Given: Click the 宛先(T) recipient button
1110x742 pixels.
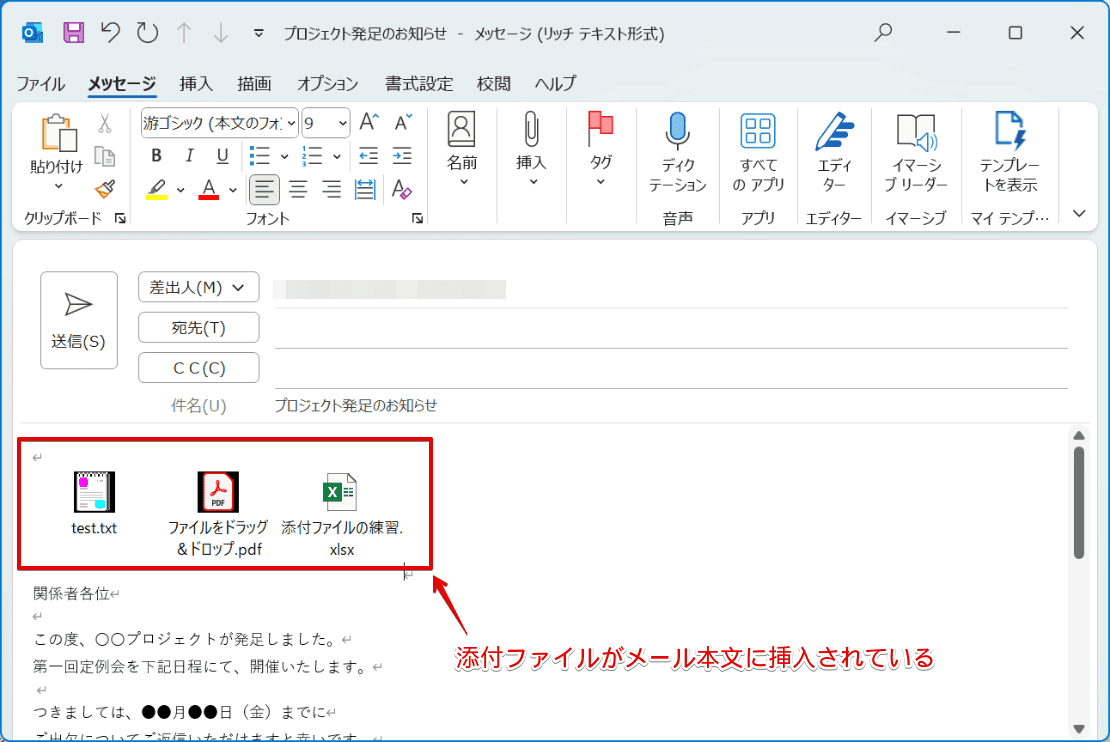Looking at the screenshot, I should click(x=198, y=327).
